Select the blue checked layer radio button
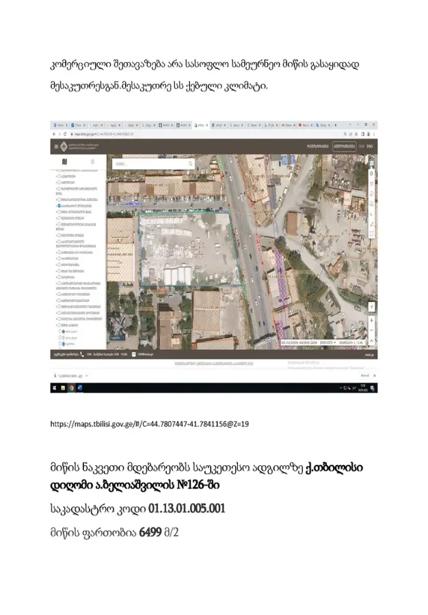428x615 pixels. 59,206
